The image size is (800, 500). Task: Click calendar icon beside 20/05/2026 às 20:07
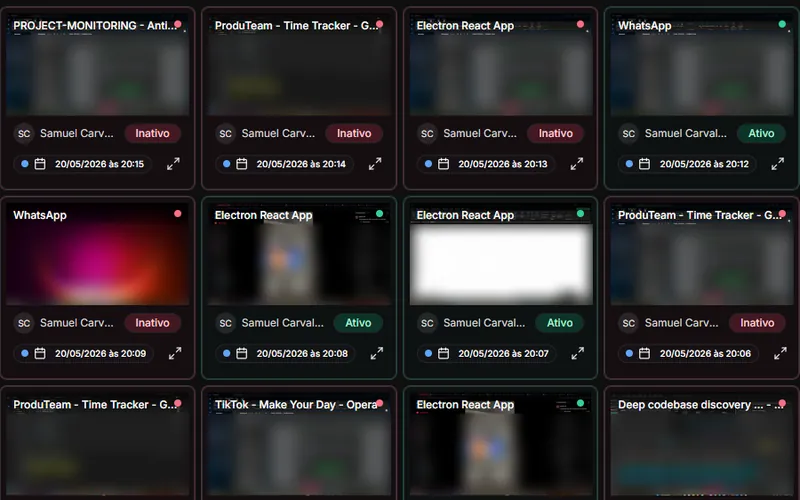click(443, 353)
